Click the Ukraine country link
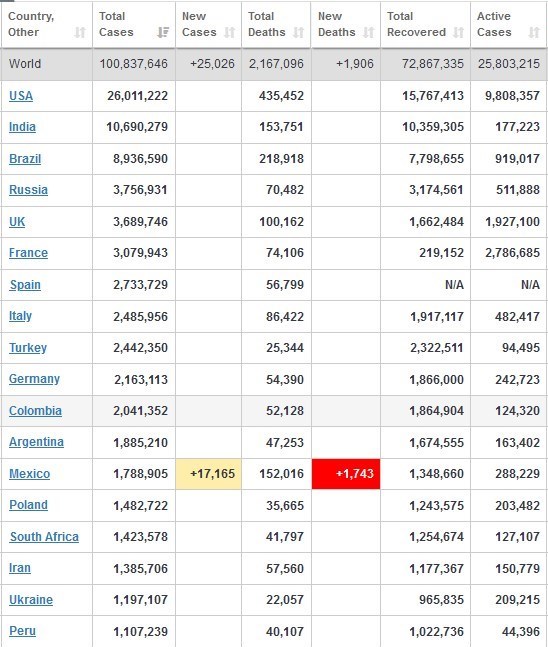Image resolution: width=548 pixels, height=647 pixels. tap(31, 600)
